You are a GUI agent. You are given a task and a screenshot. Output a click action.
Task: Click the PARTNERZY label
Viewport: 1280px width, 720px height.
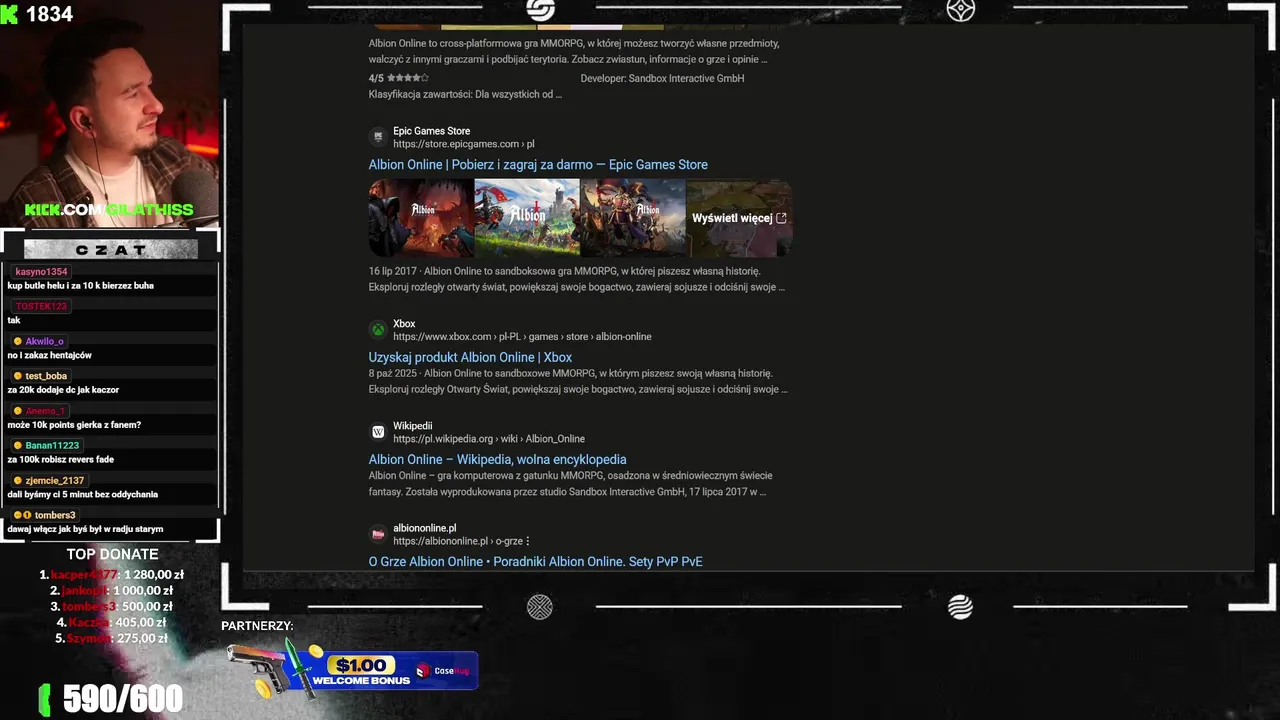coord(257,626)
